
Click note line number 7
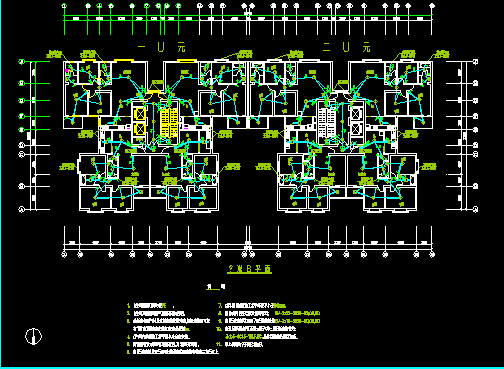pos(253,305)
